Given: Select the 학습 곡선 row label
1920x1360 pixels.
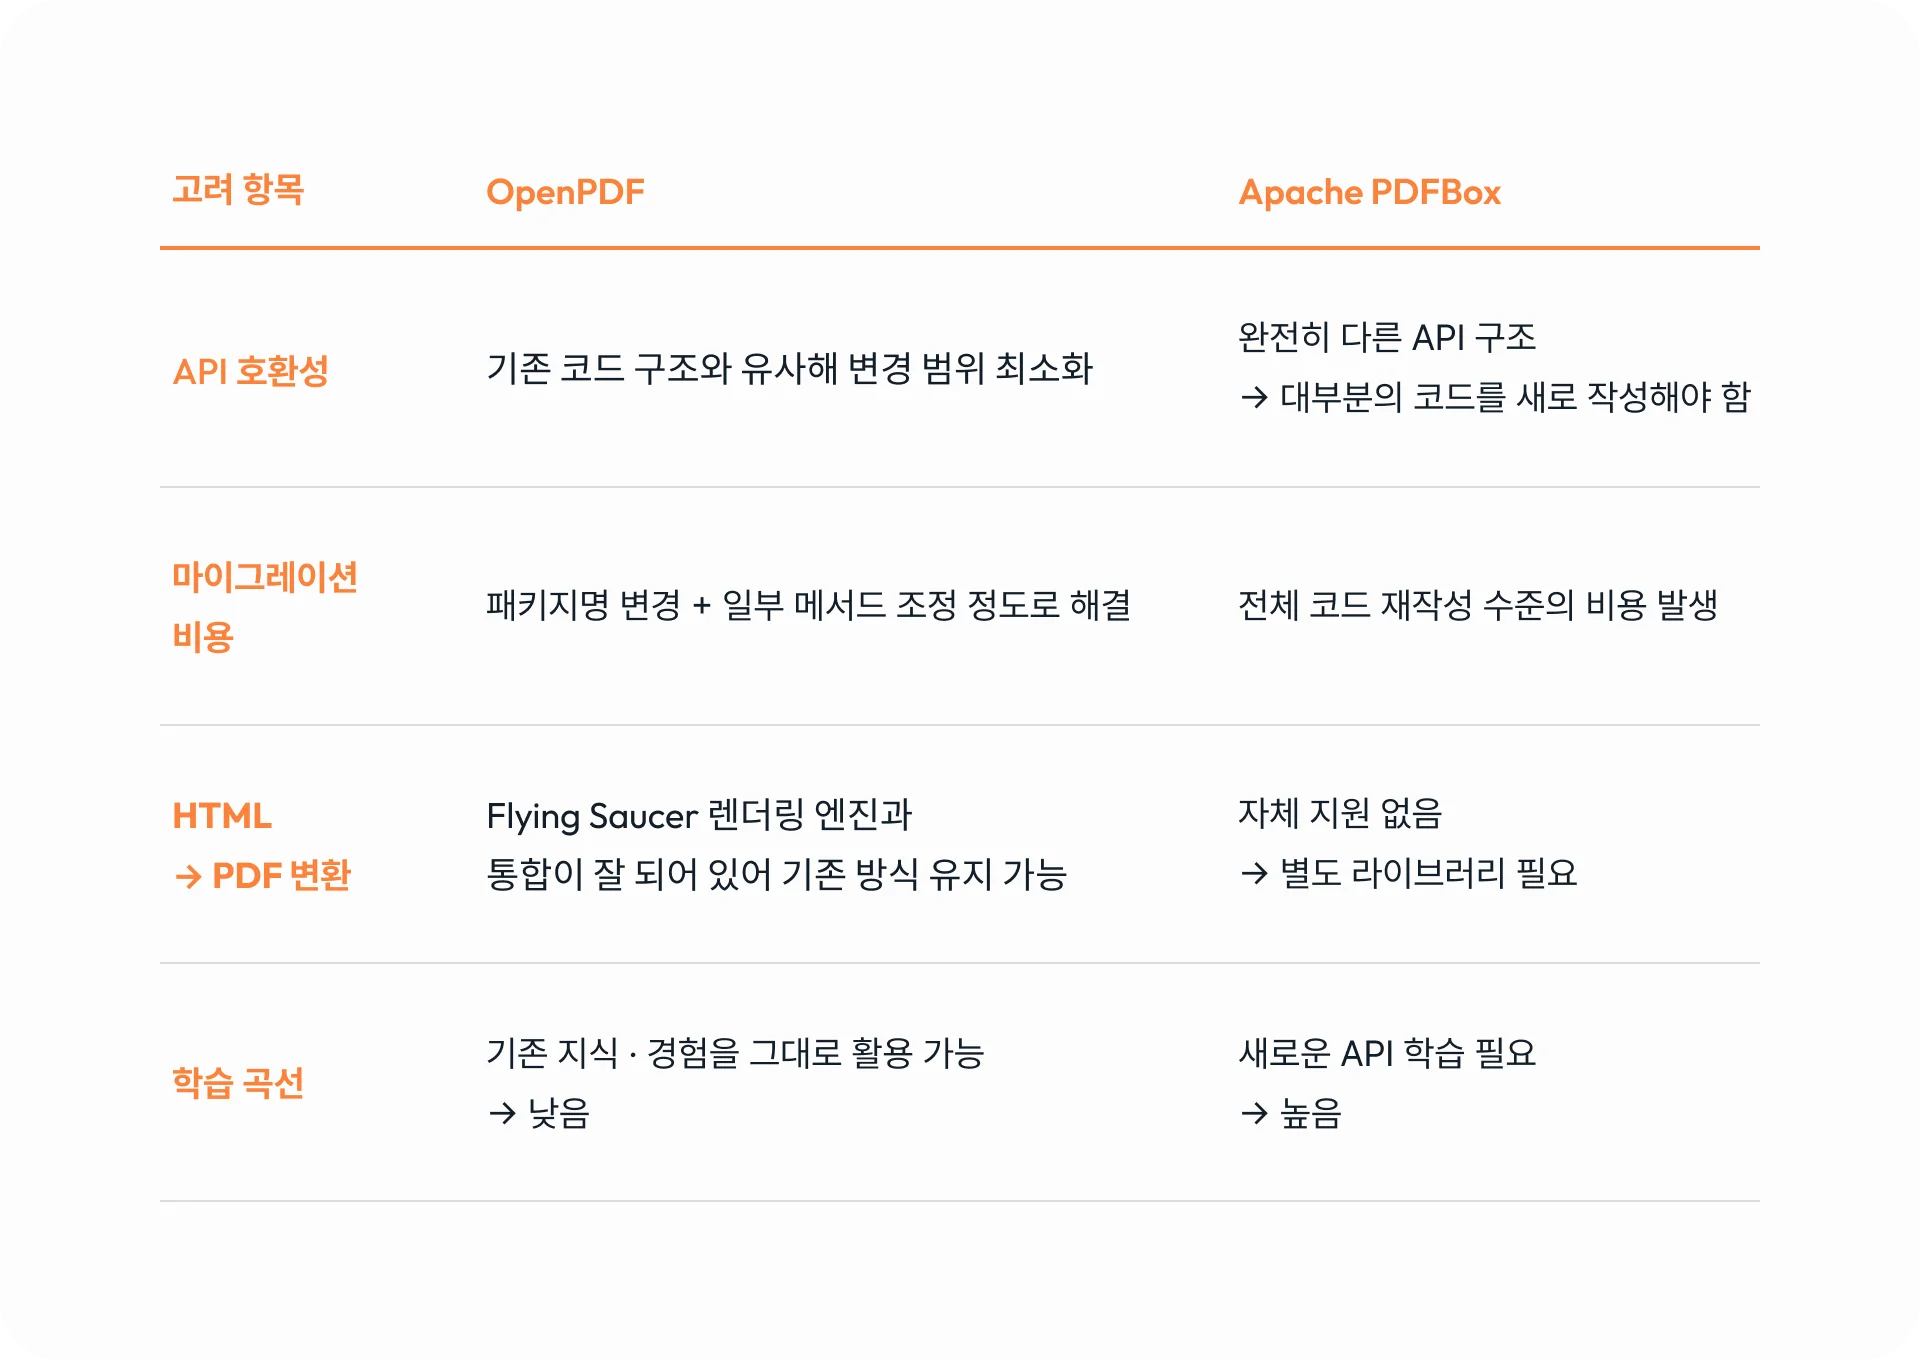Looking at the screenshot, I should tap(238, 1083).
